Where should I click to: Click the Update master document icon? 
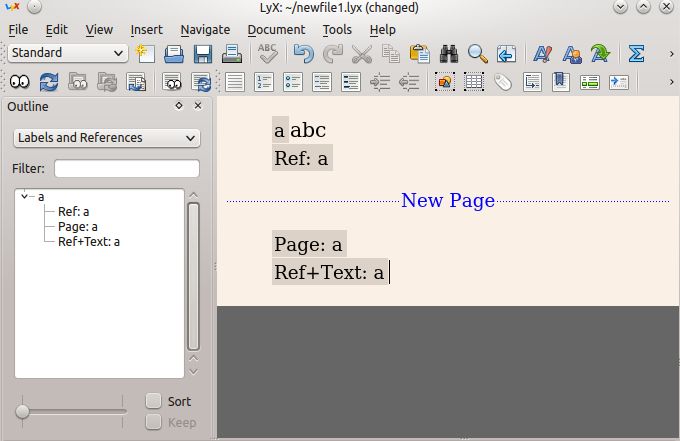107,82
